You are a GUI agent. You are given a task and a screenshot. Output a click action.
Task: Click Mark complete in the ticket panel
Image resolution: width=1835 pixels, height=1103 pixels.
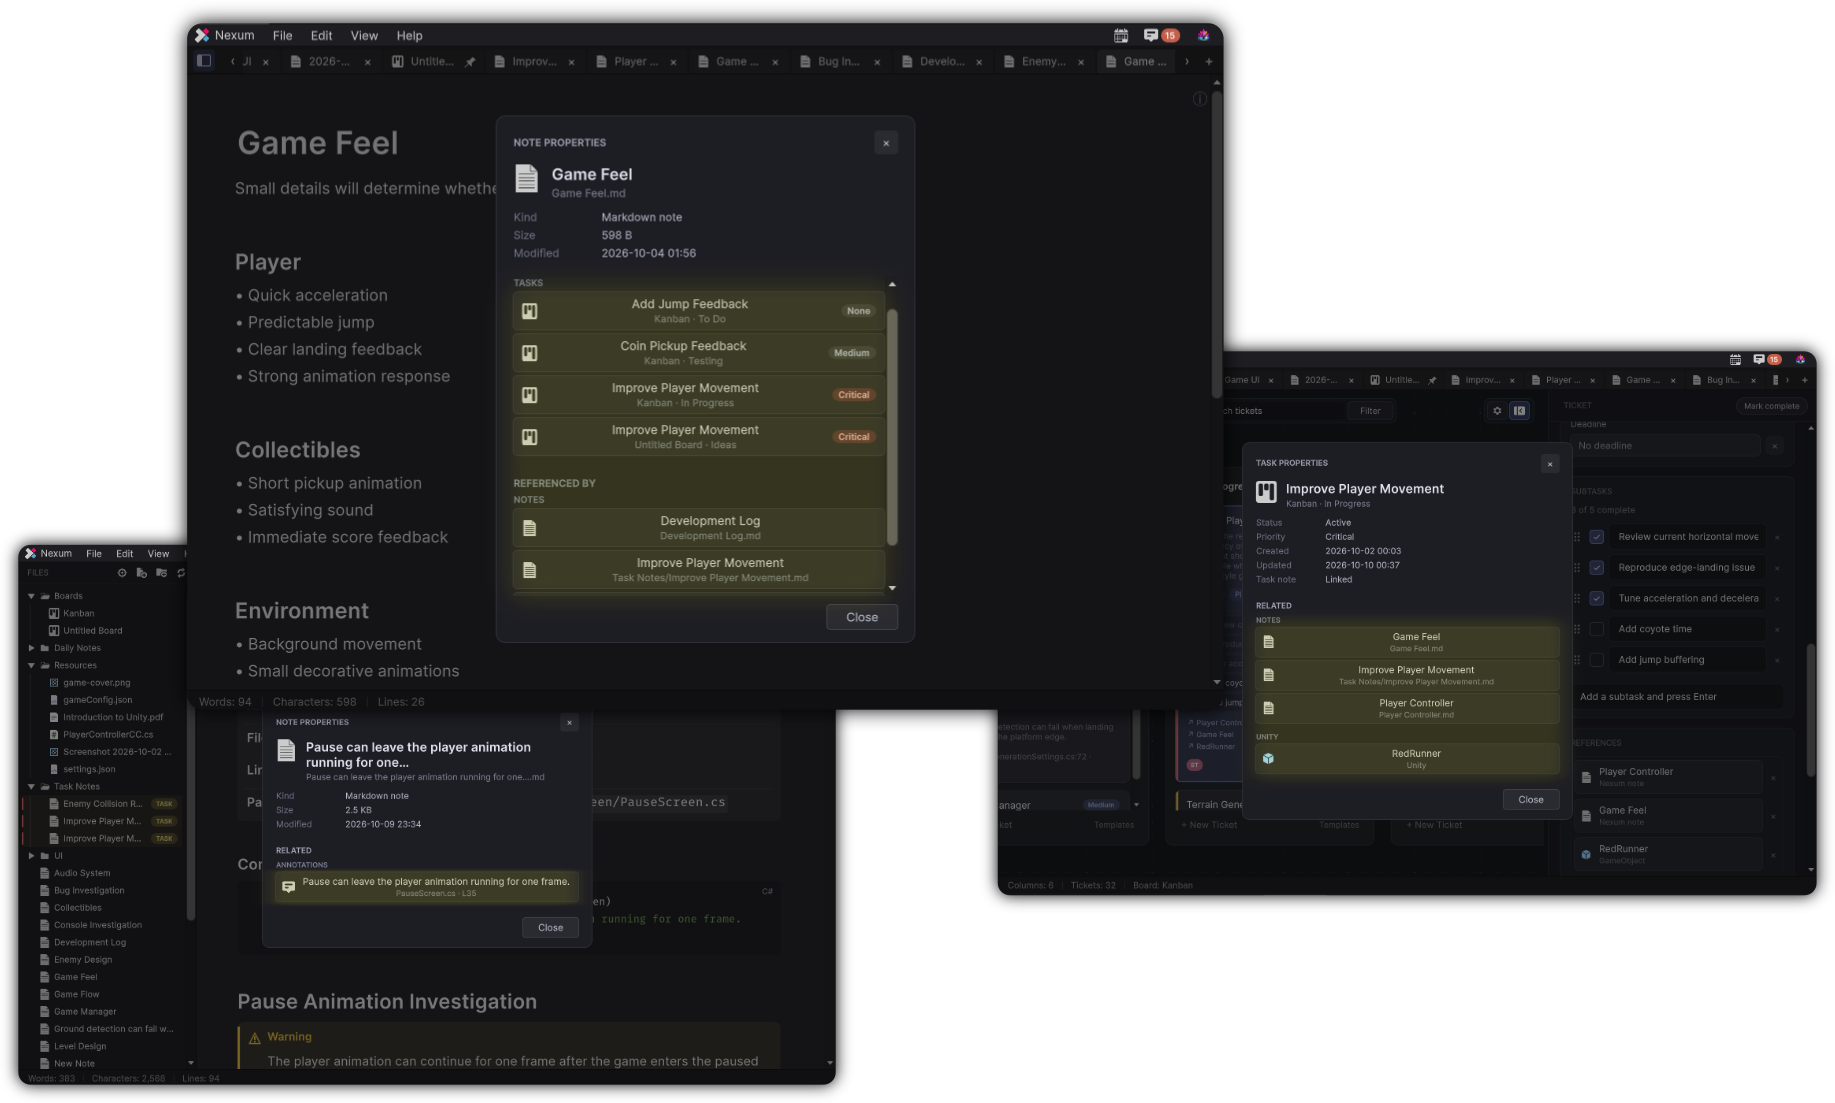(x=1771, y=406)
